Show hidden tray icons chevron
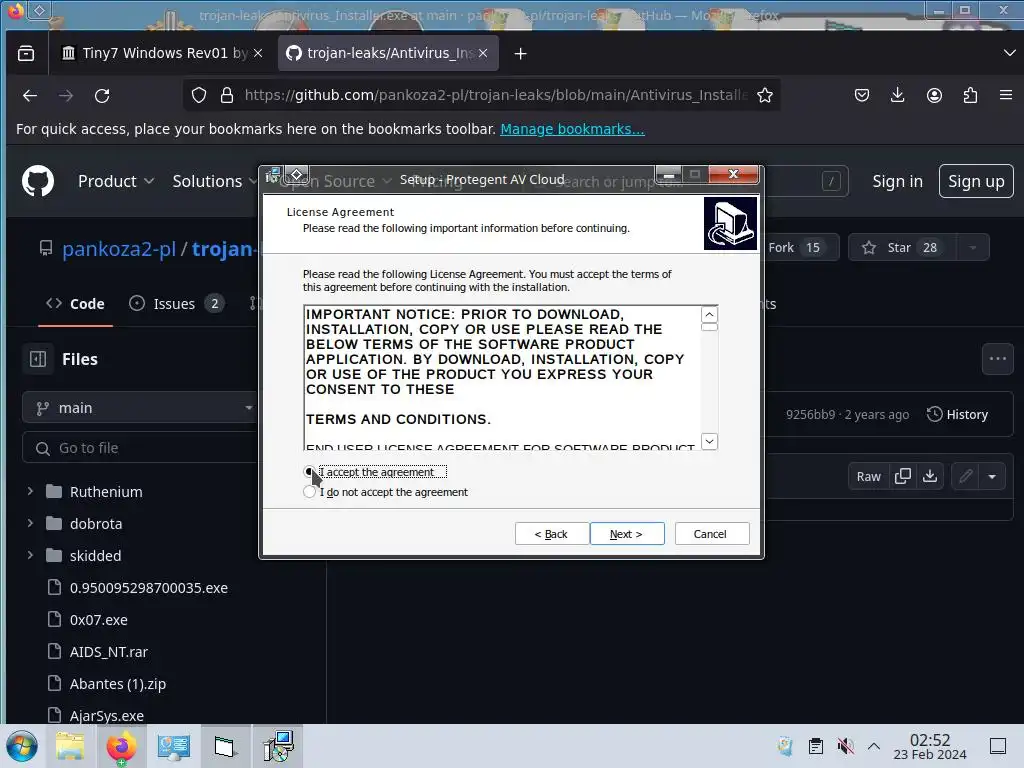 click(874, 746)
